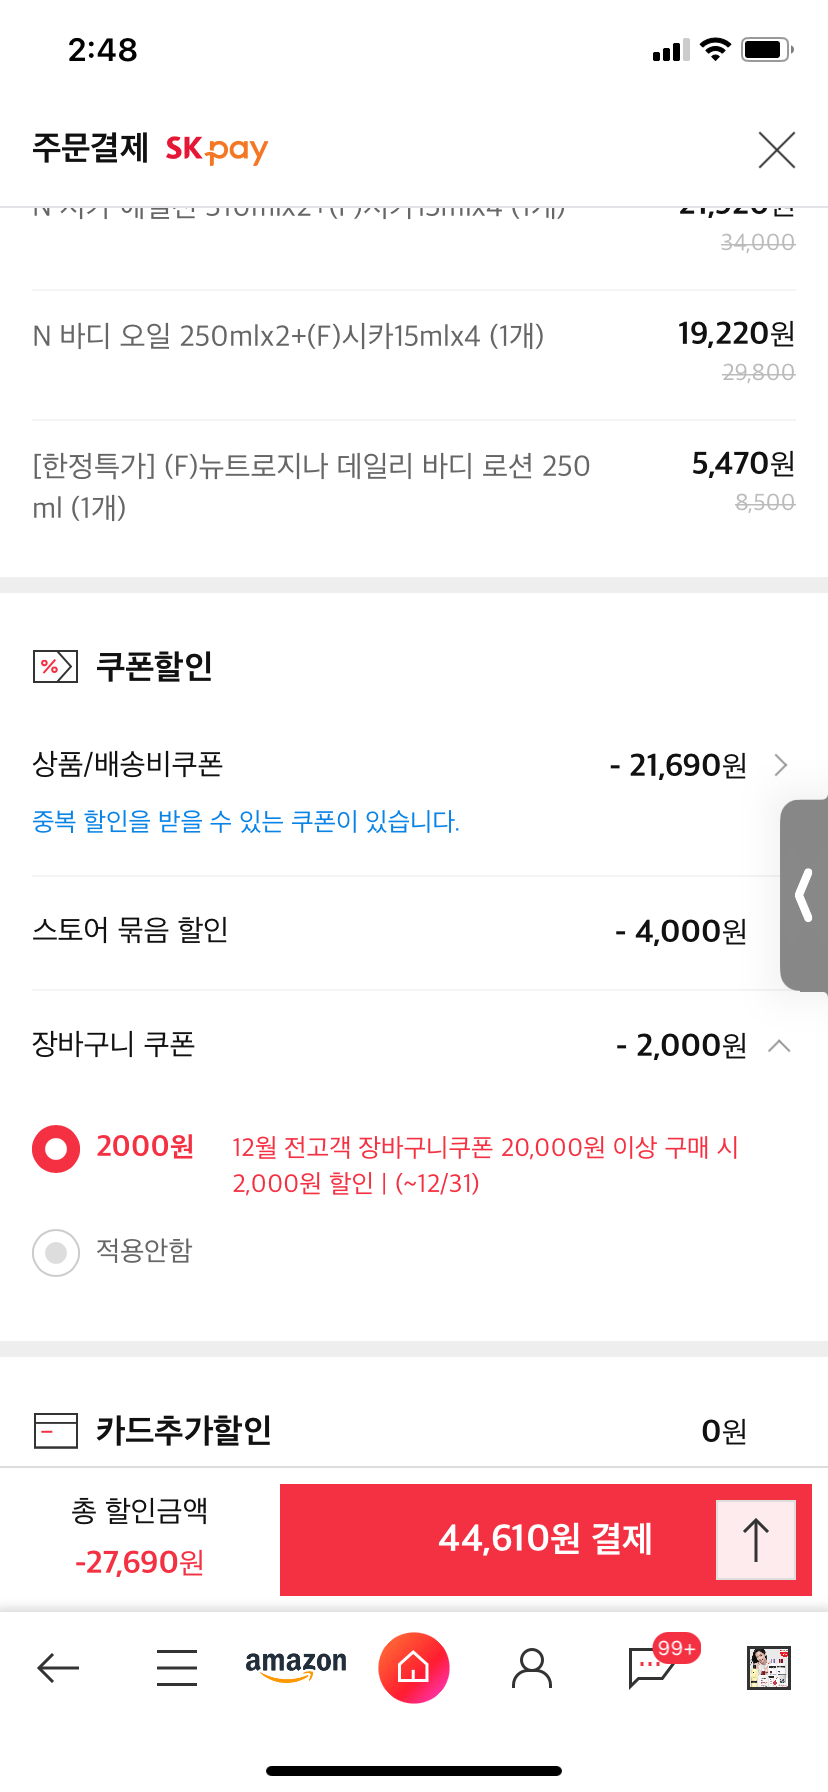The height and width of the screenshot is (1792, 828).
Task: Collapse the 장바구니 쿠폰 section
Action: tap(779, 1046)
